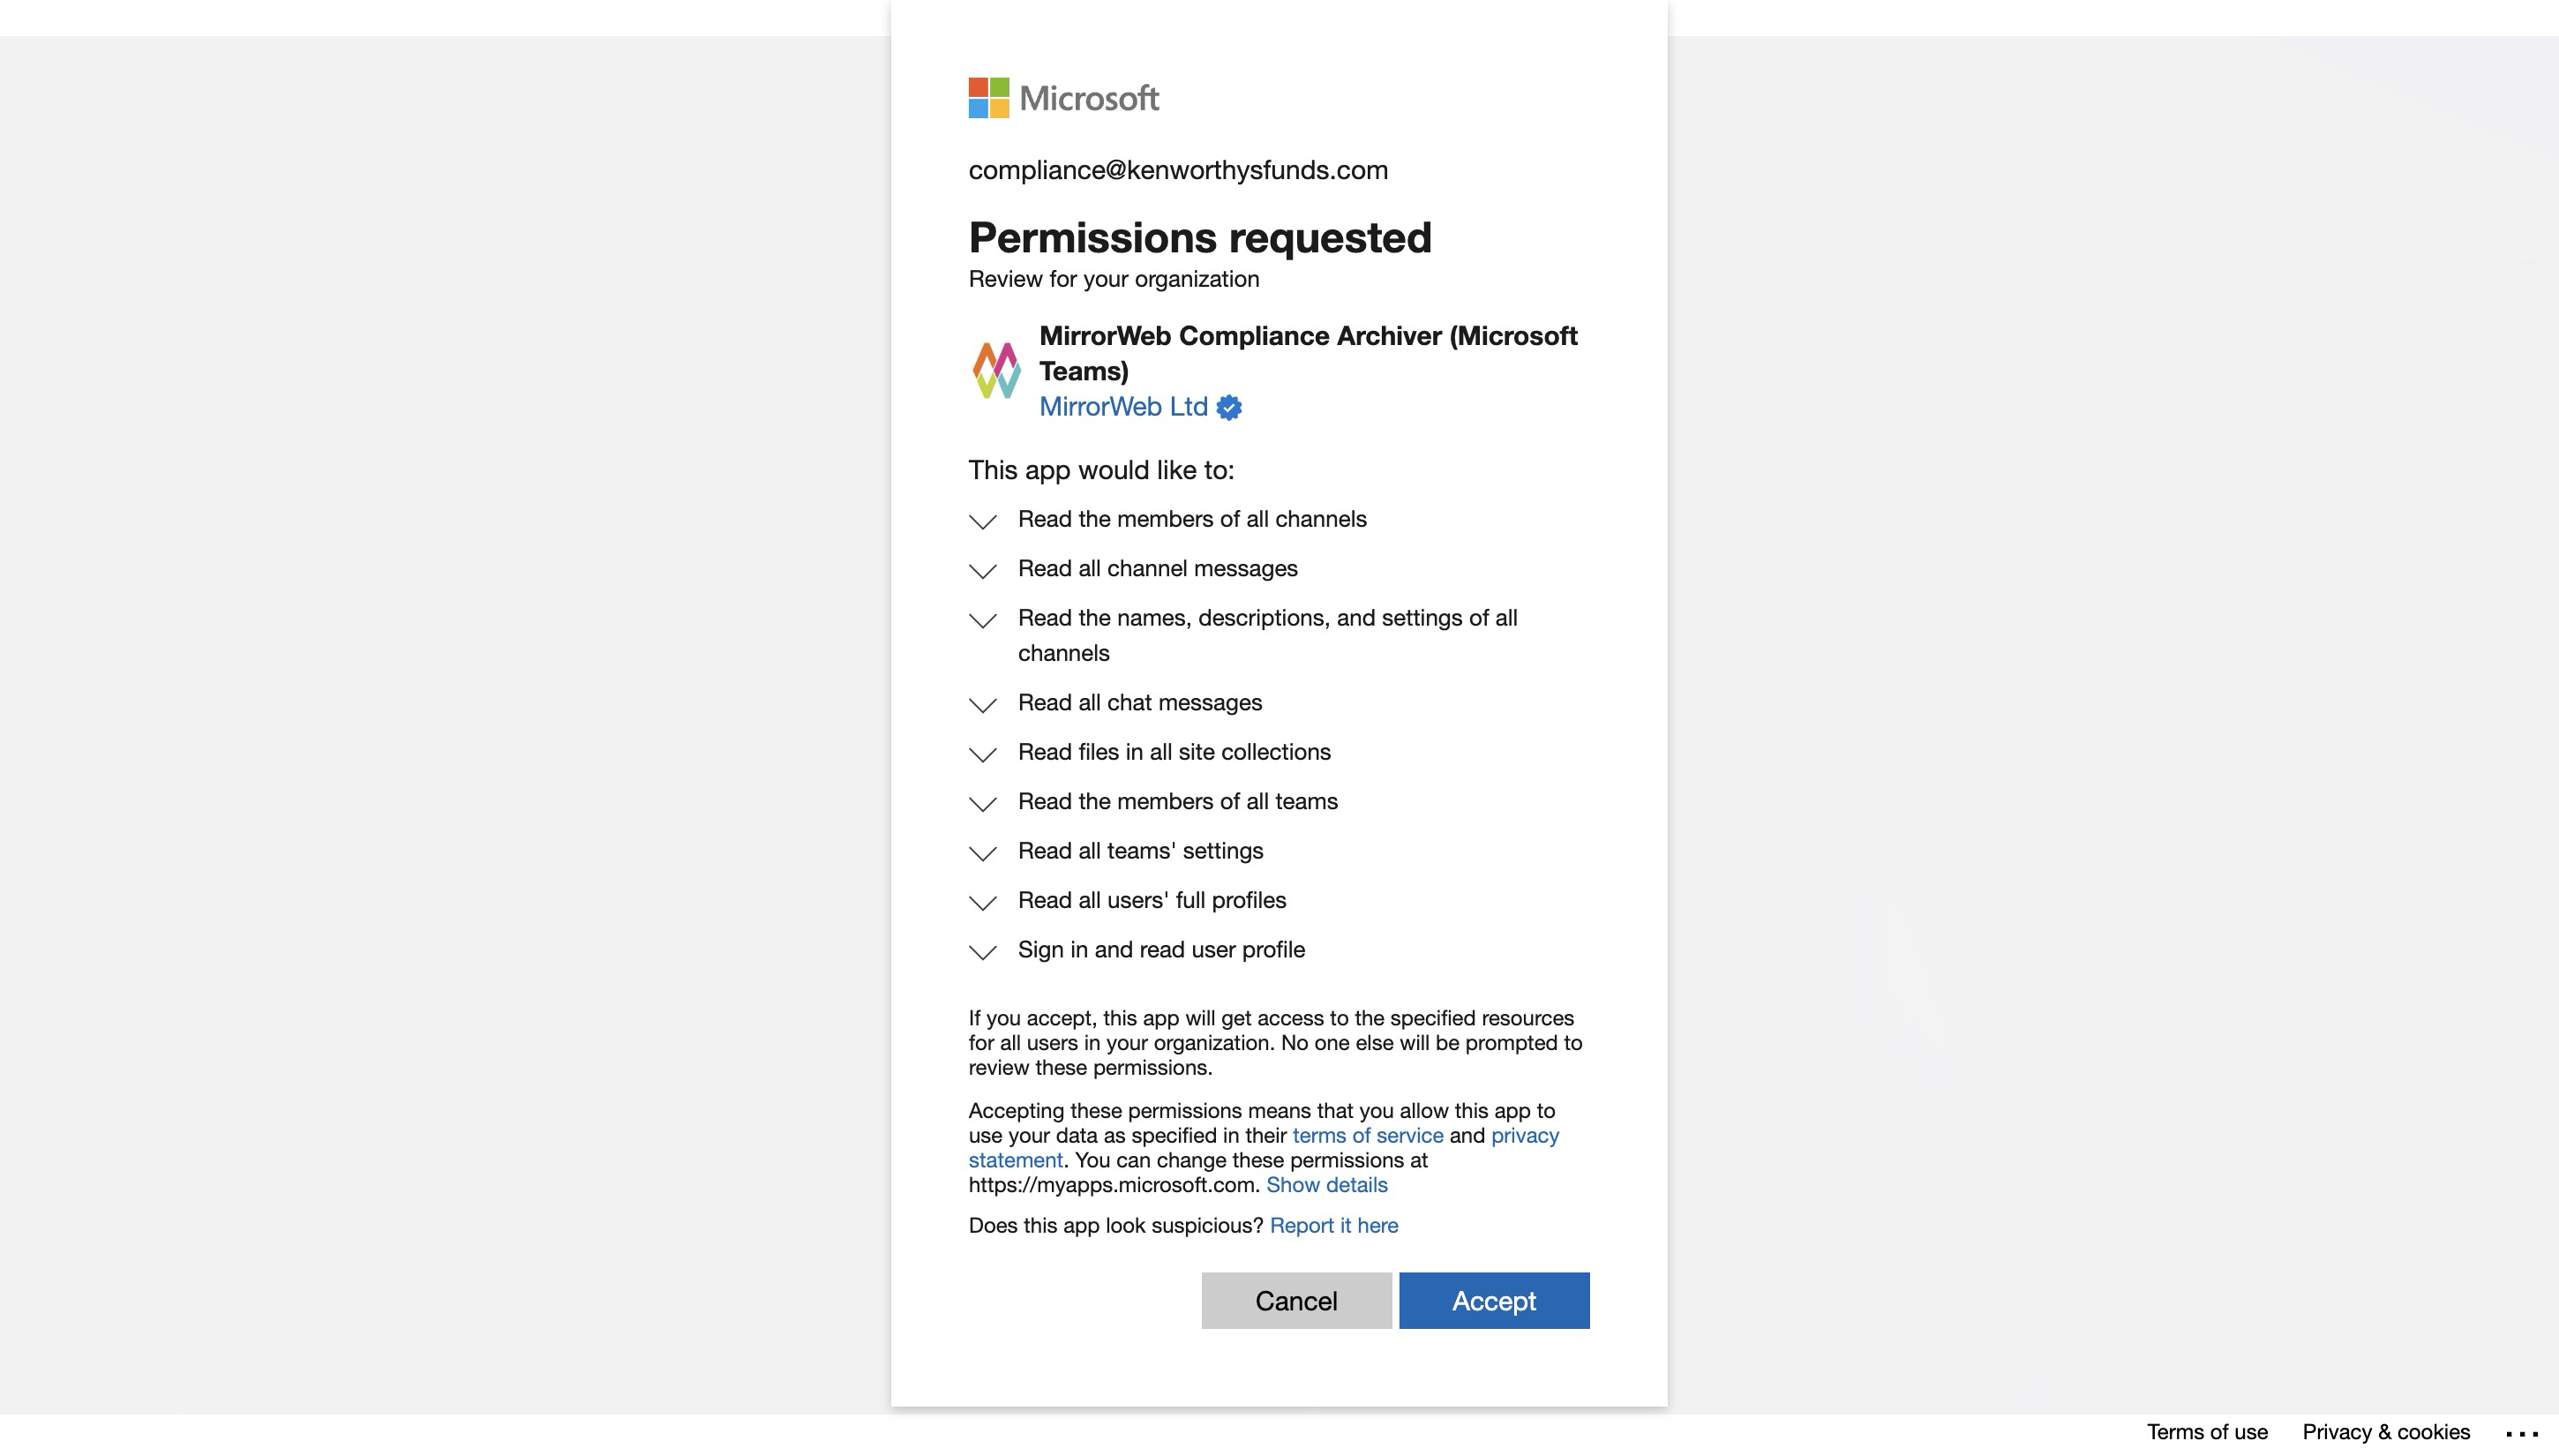Screen dimensions: 2559x1456
Task: Expand "Read all chat messages" permission
Action: click(983, 705)
